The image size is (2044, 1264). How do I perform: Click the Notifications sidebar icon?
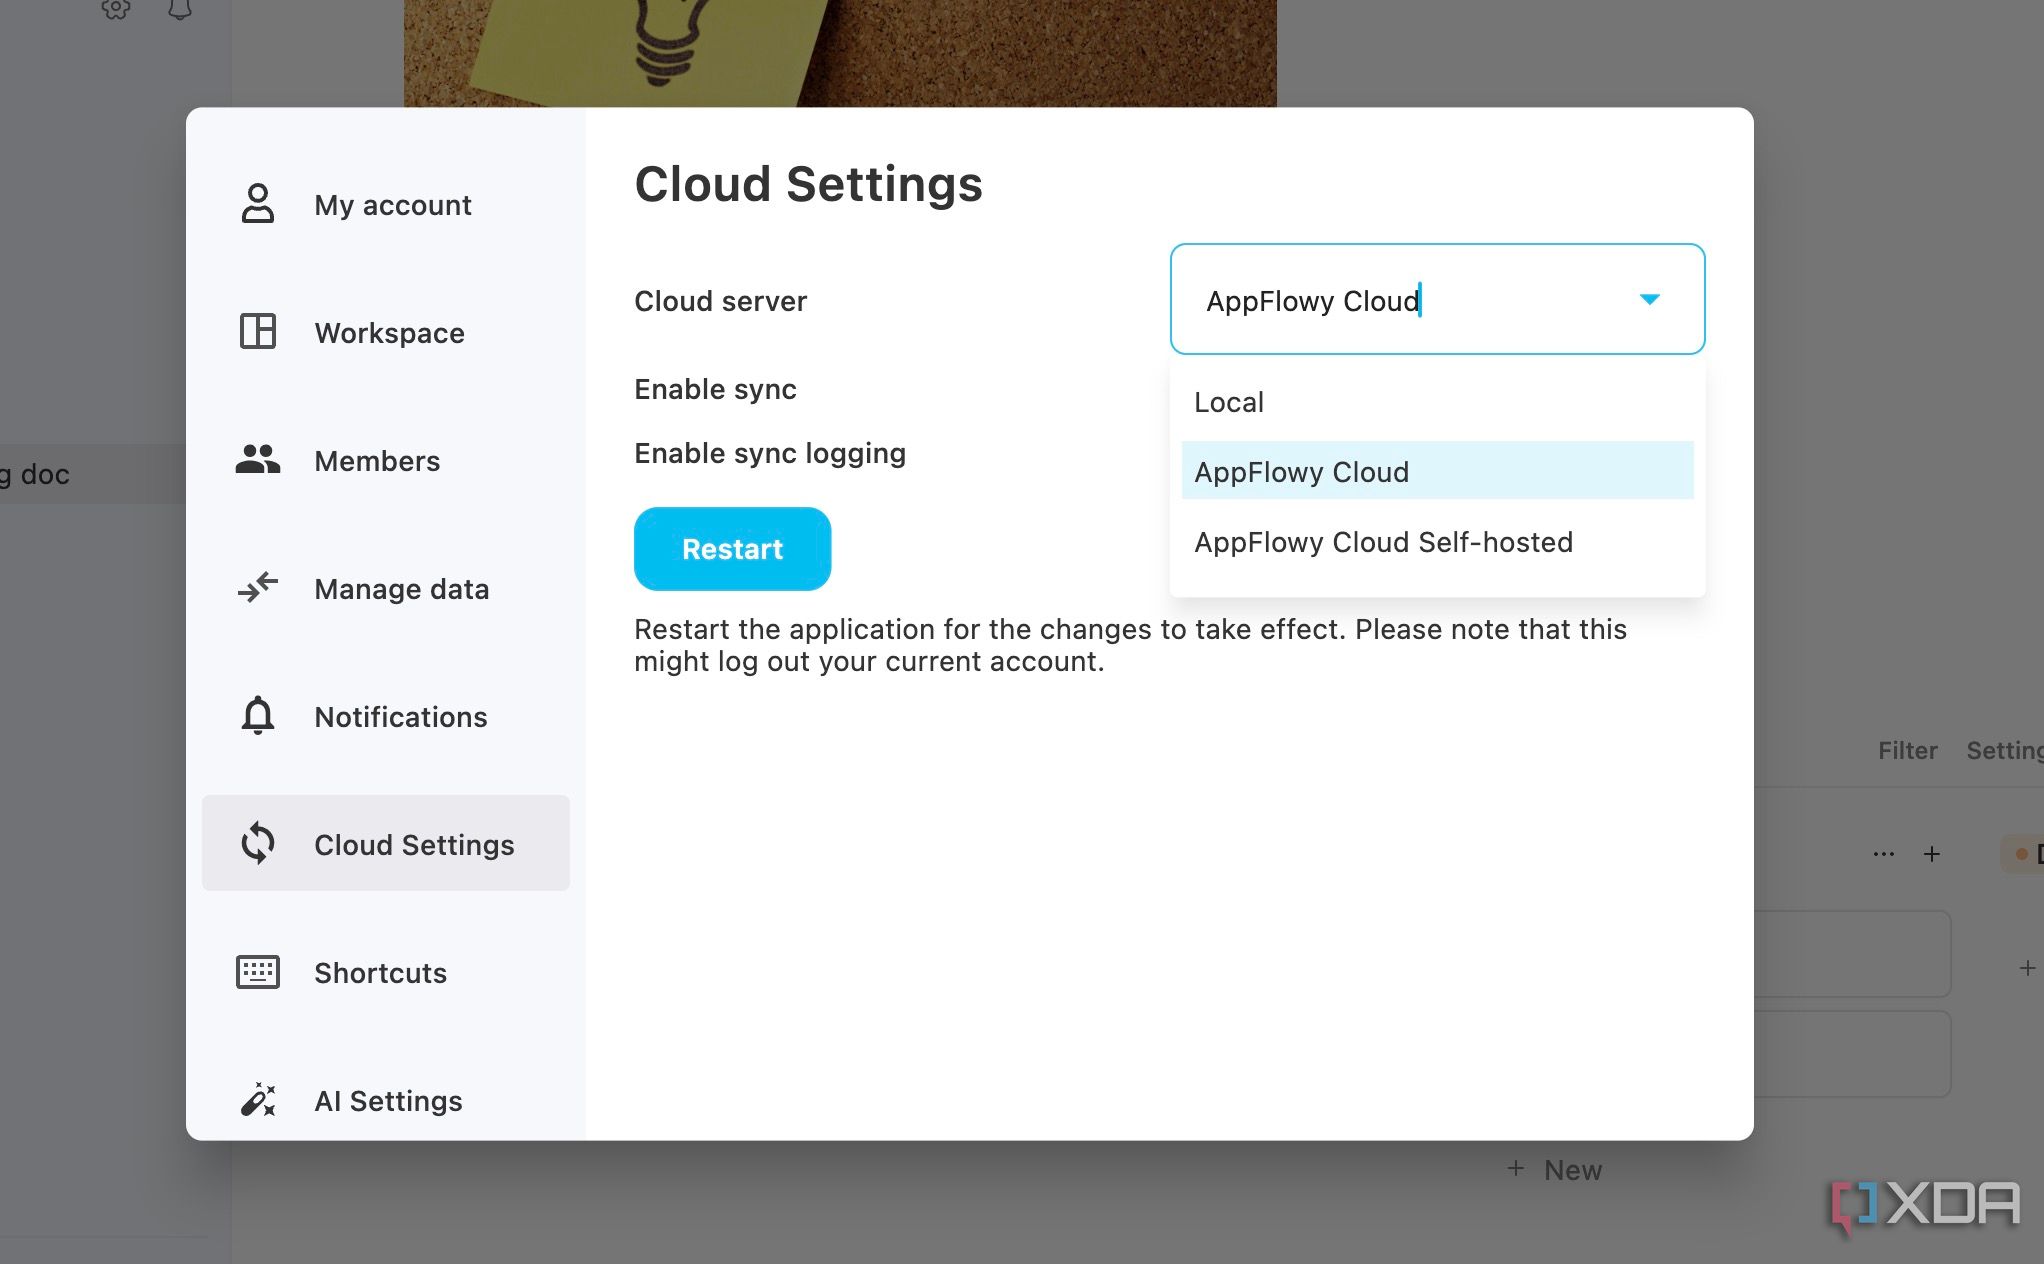coord(257,717)
